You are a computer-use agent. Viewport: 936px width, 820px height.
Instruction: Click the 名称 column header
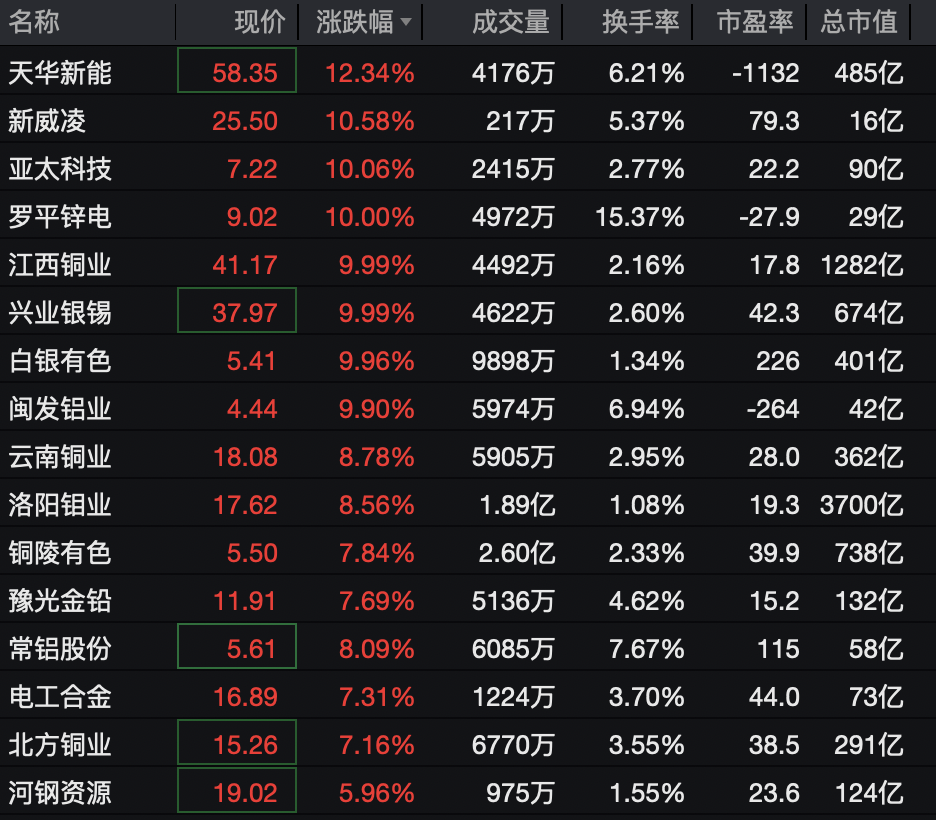(35, 22)
